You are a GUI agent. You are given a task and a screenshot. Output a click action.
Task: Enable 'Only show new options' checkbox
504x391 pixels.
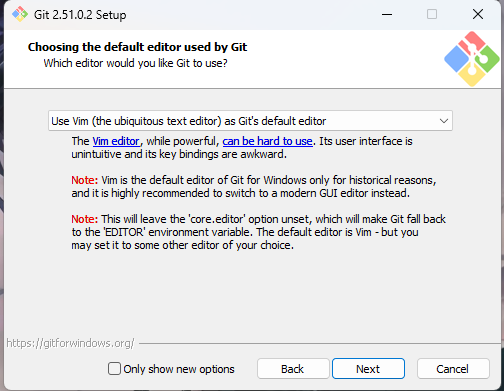point(114,369)
